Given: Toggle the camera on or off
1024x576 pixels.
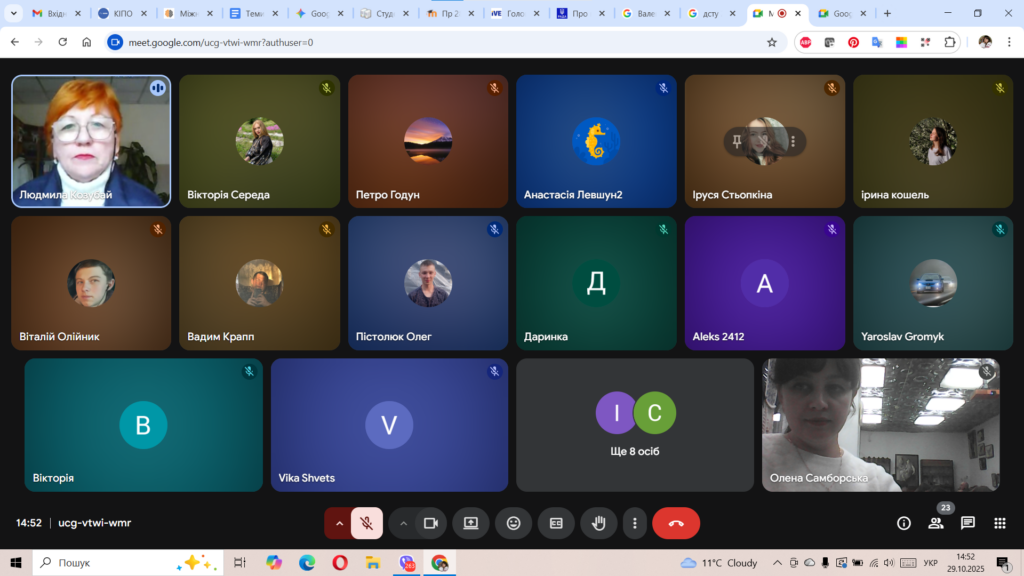Looking at the screenshot, I should [x=431, y=523].
